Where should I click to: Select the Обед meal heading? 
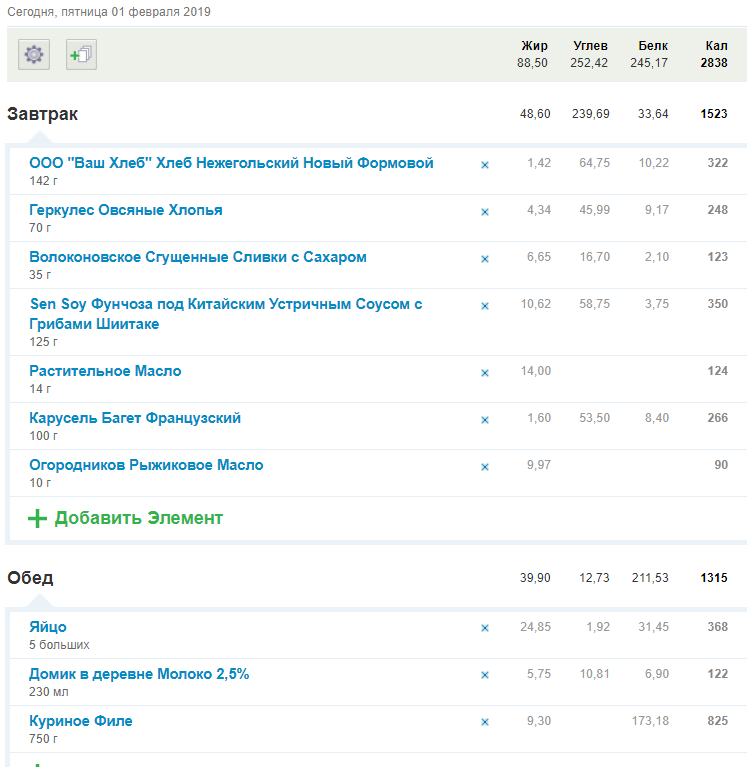pyautogui.click(x=31, y=578)
